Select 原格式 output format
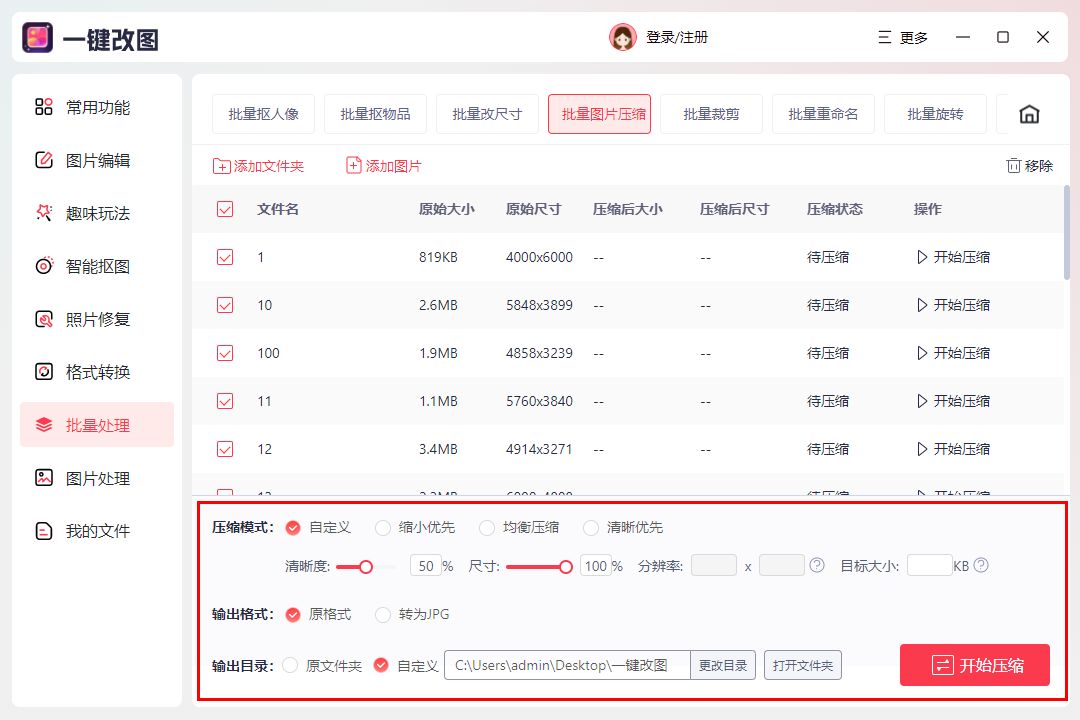The width and height of the screenshot is (1080, 720). click(293, 615)
